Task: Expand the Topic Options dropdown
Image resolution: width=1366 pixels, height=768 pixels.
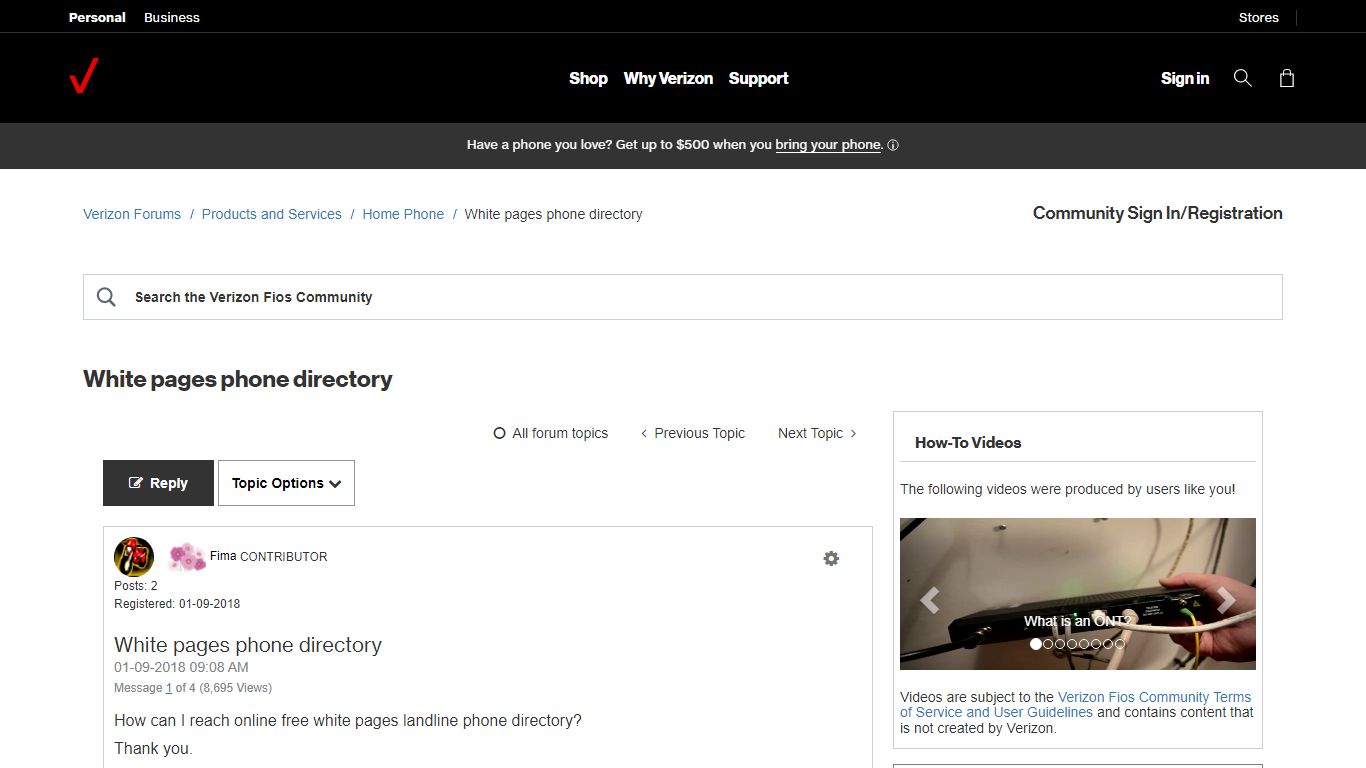Action: pos(286,483)
